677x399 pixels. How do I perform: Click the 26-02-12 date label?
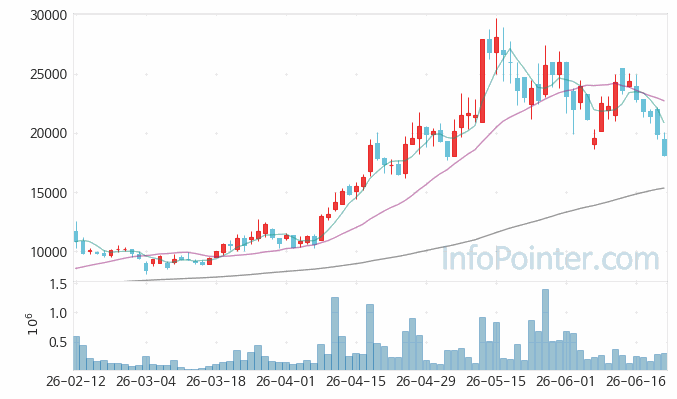pos(76,382)
